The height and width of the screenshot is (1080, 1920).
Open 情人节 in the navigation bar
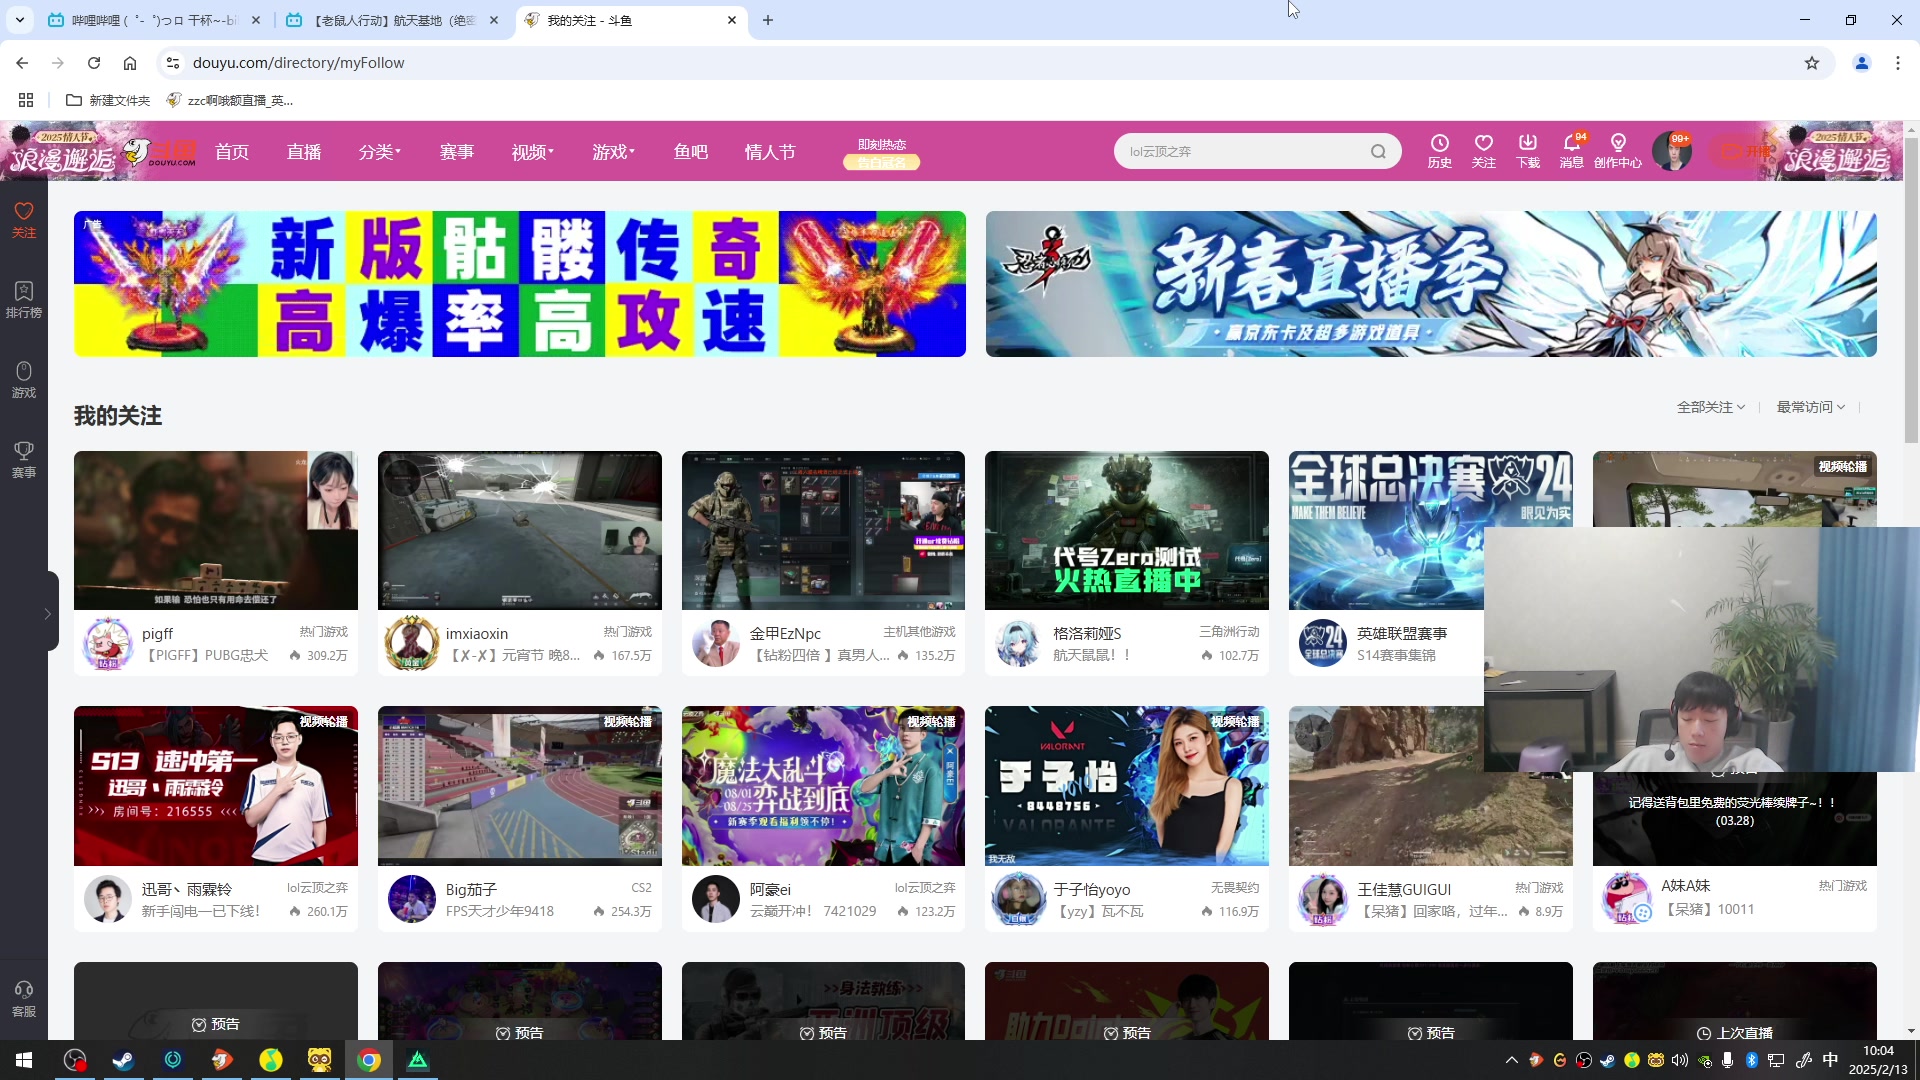[770, 152]
